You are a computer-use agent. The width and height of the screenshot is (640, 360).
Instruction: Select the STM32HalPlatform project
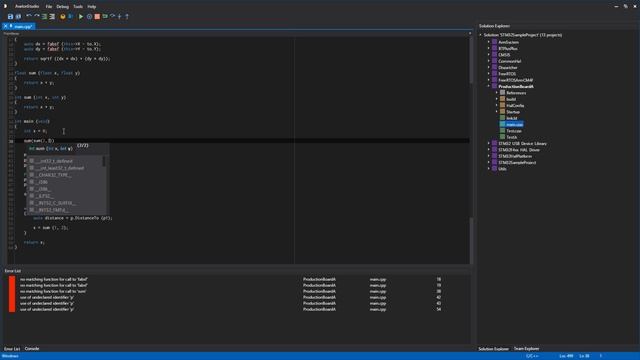tap(515, 156)
